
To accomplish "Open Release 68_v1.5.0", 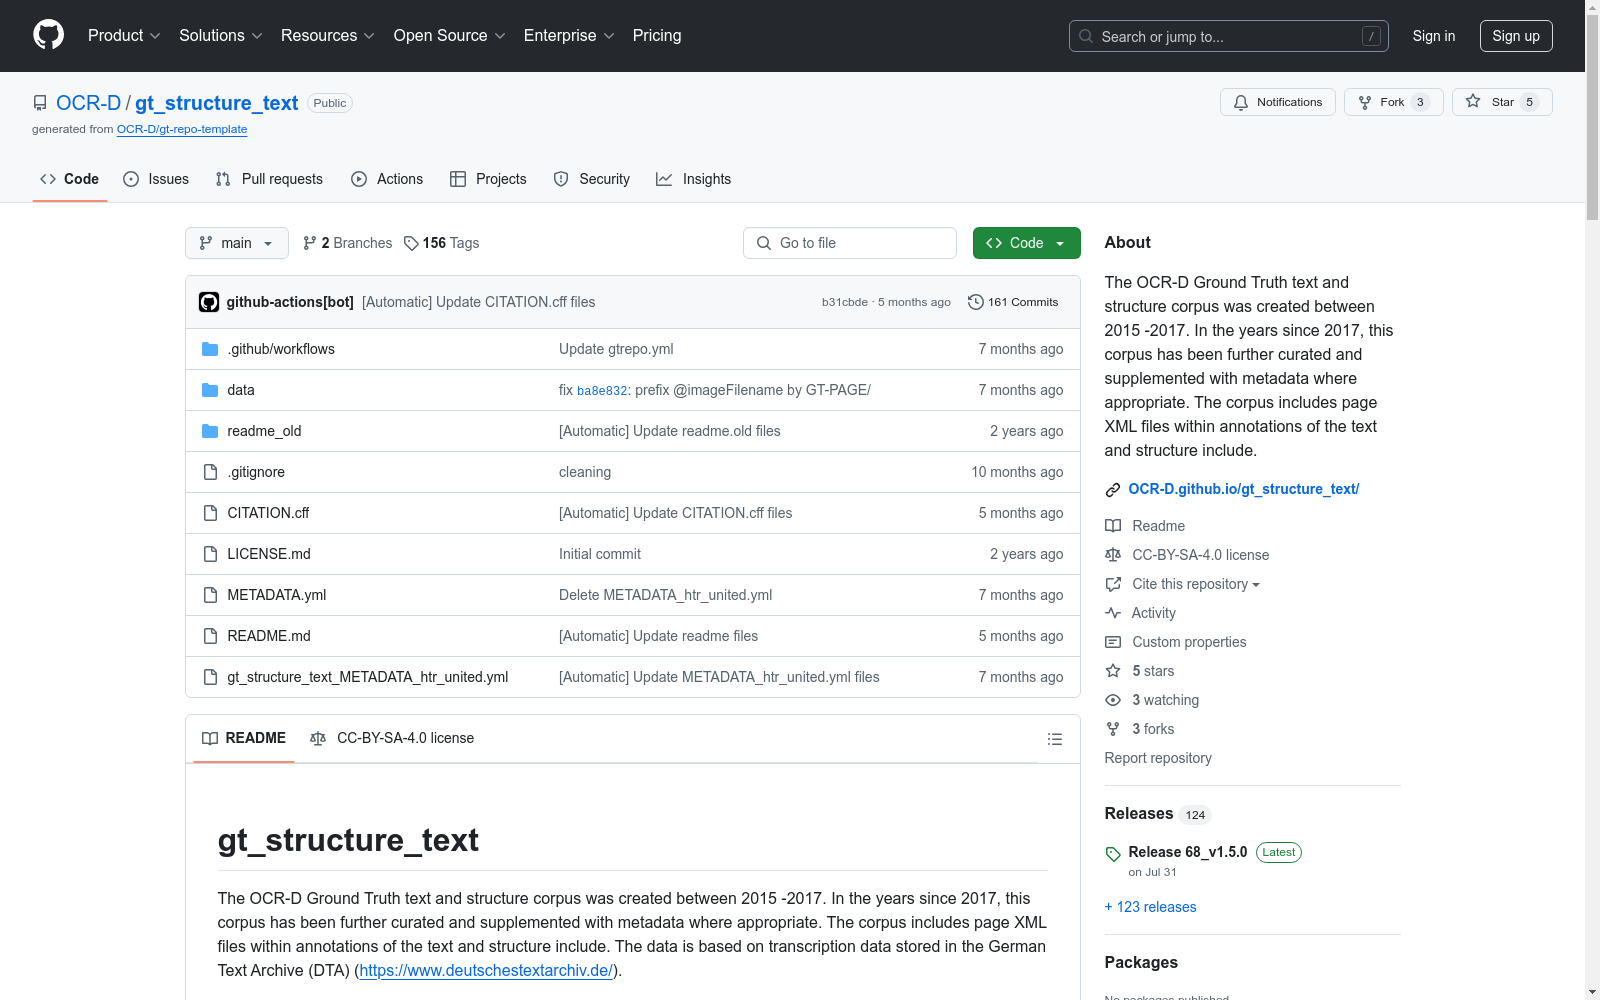I will pyautogui.click(x=1188, y=852).
